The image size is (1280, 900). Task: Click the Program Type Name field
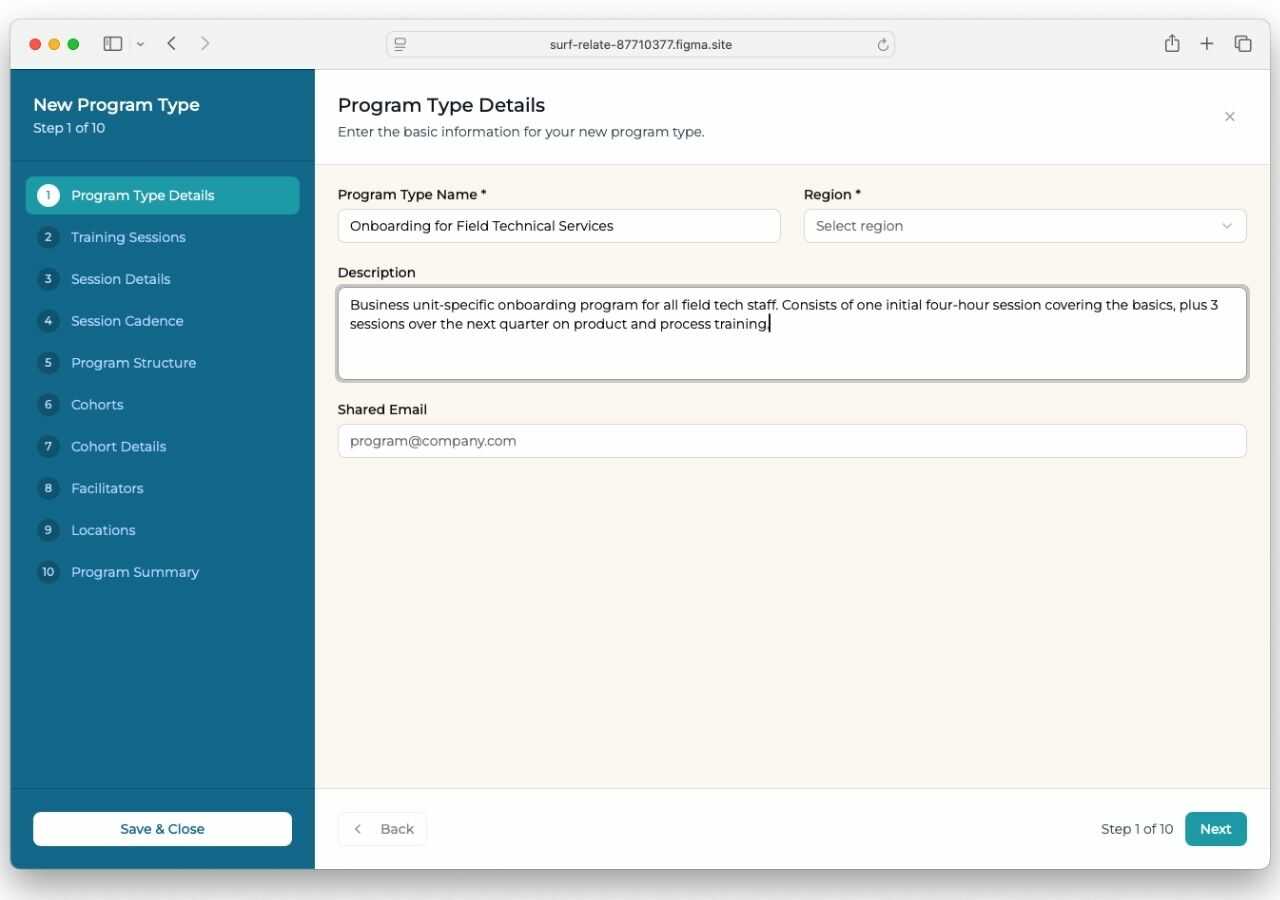[x=558, y=226]
